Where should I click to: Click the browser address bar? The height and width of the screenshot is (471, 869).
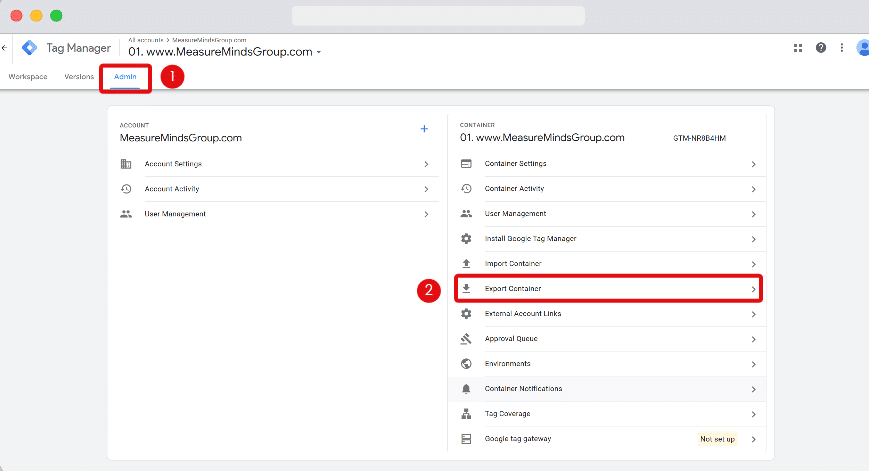[438, 16]
